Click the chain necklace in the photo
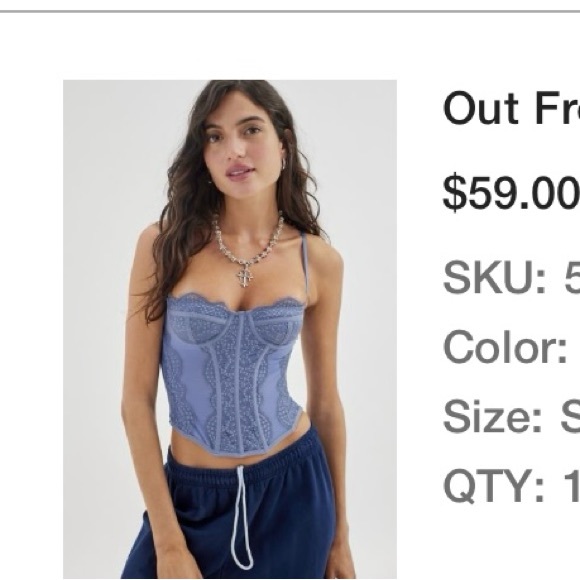 pyautogui.click(x=246, y=240)
